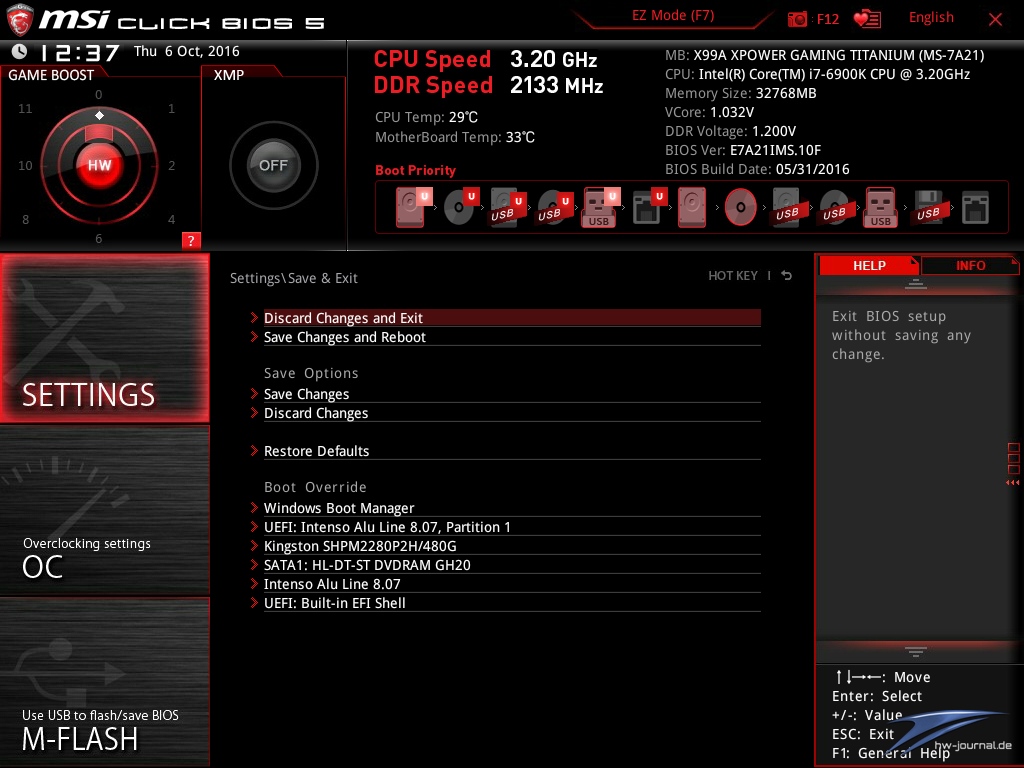Screen dimensions: 1024x768
Task: Click the MotherBoard Temp: 33°C reading
Action: point(455,137)
